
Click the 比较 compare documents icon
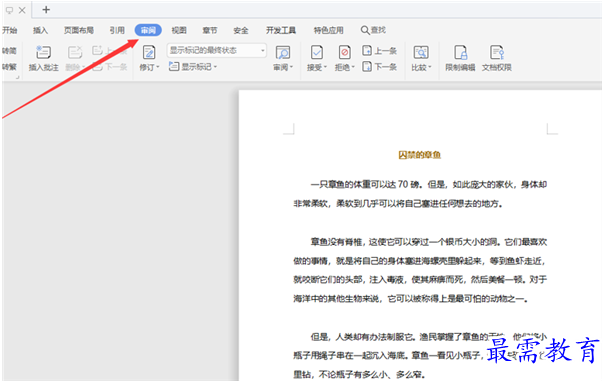pyautogui.click(x=421, y=52)
